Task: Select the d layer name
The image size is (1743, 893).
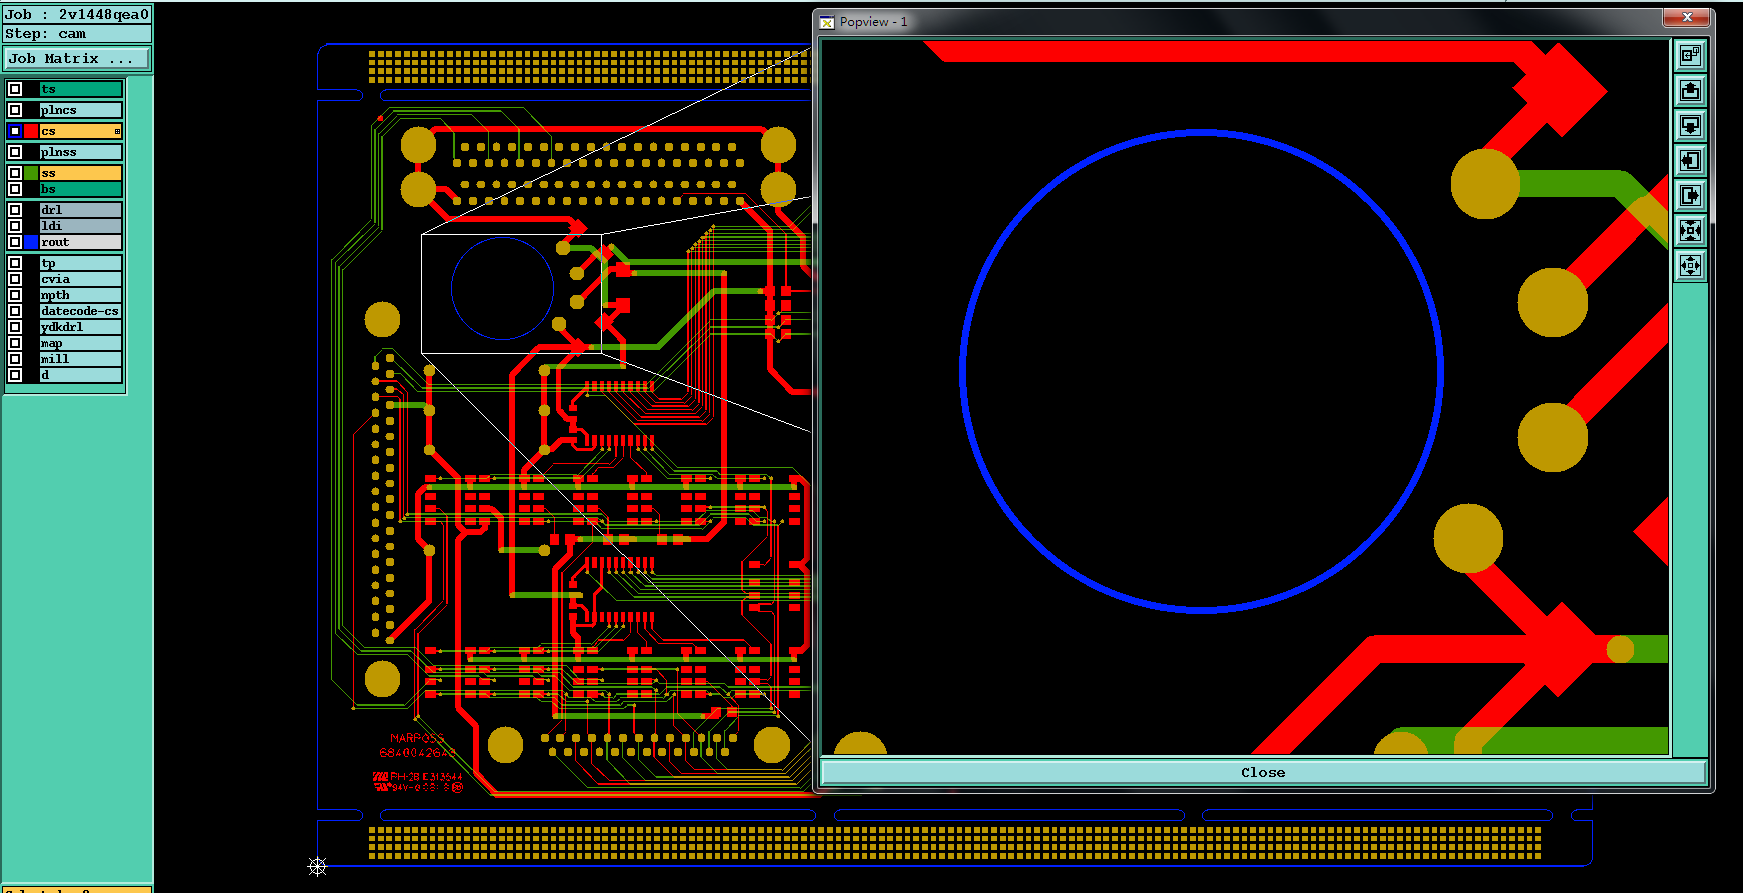Action: coord(81,375)
